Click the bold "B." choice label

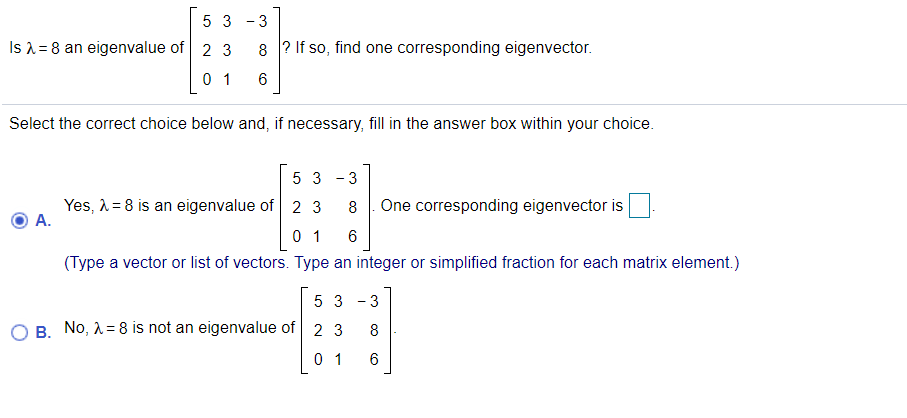click(x=42, y=333)
